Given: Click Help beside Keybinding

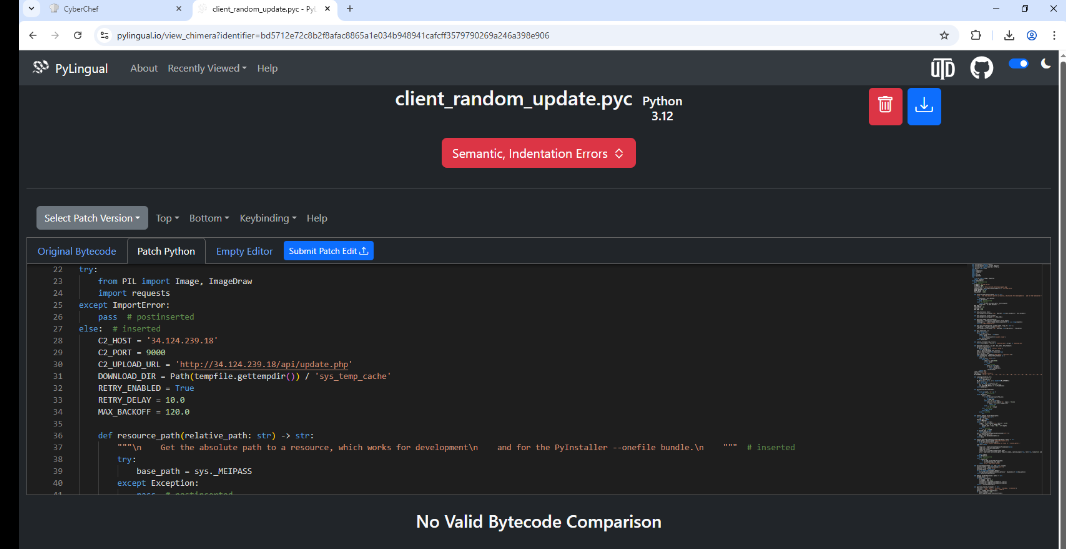Looking at the screenshot, I should [x=317, y=218].
